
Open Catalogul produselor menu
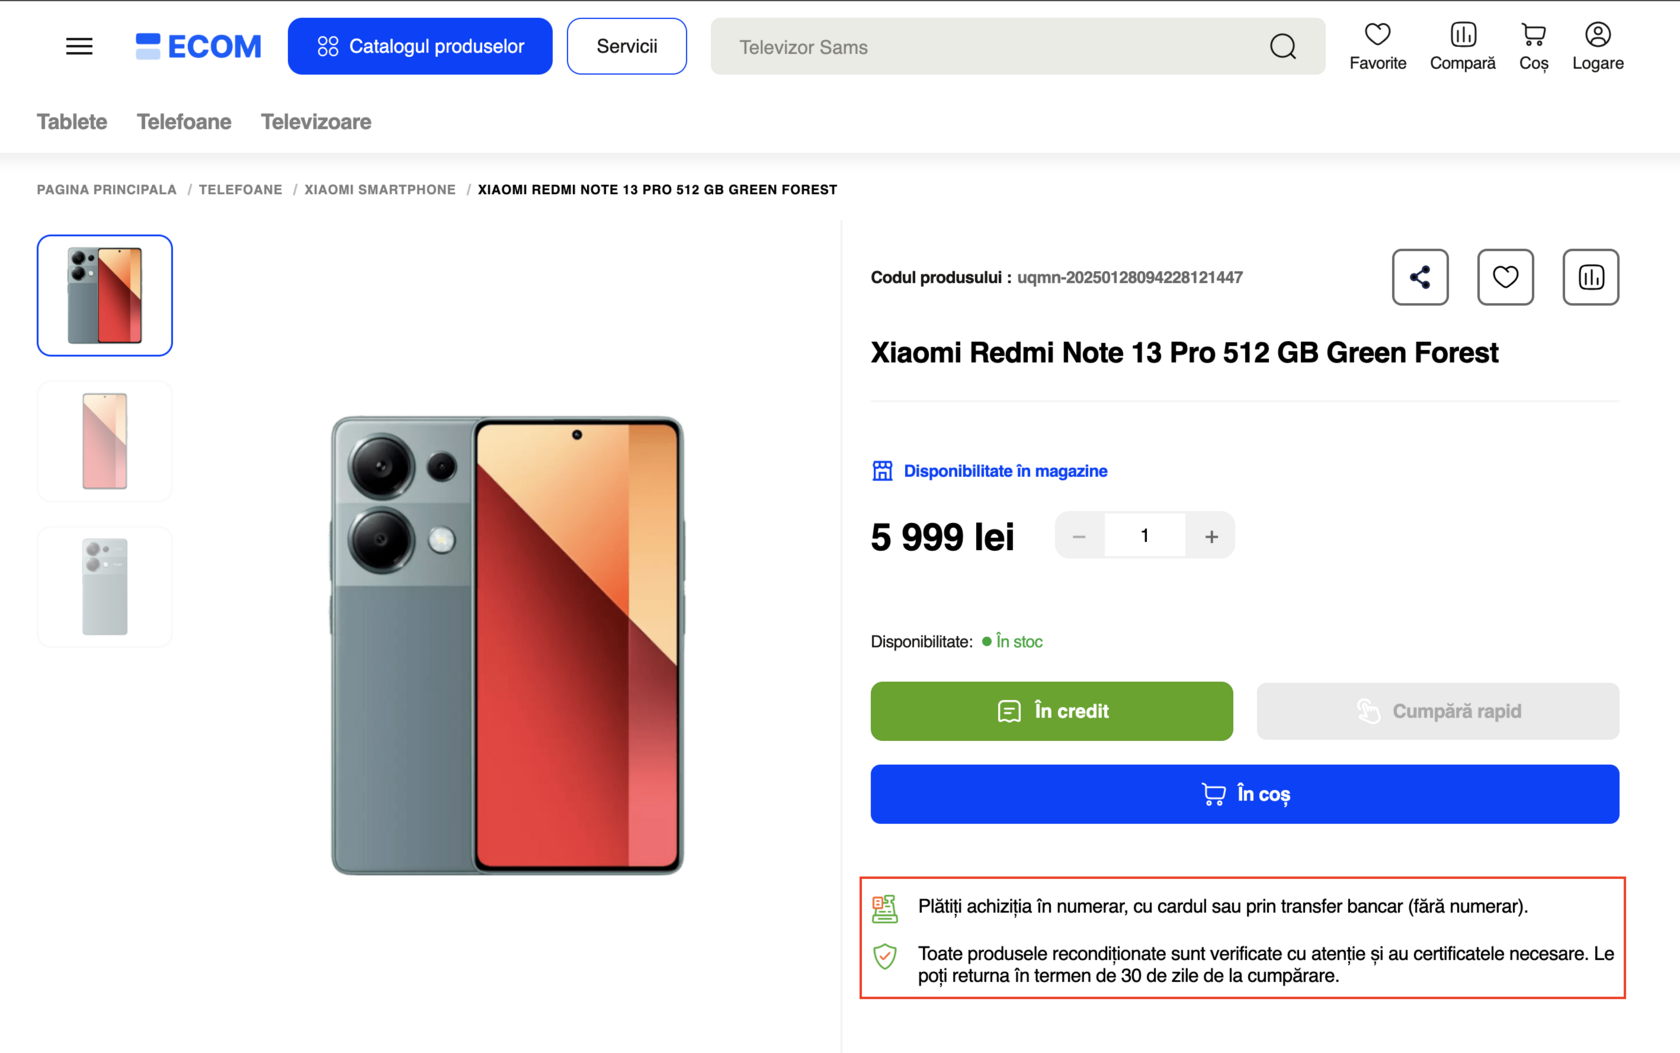pos(420,46)
